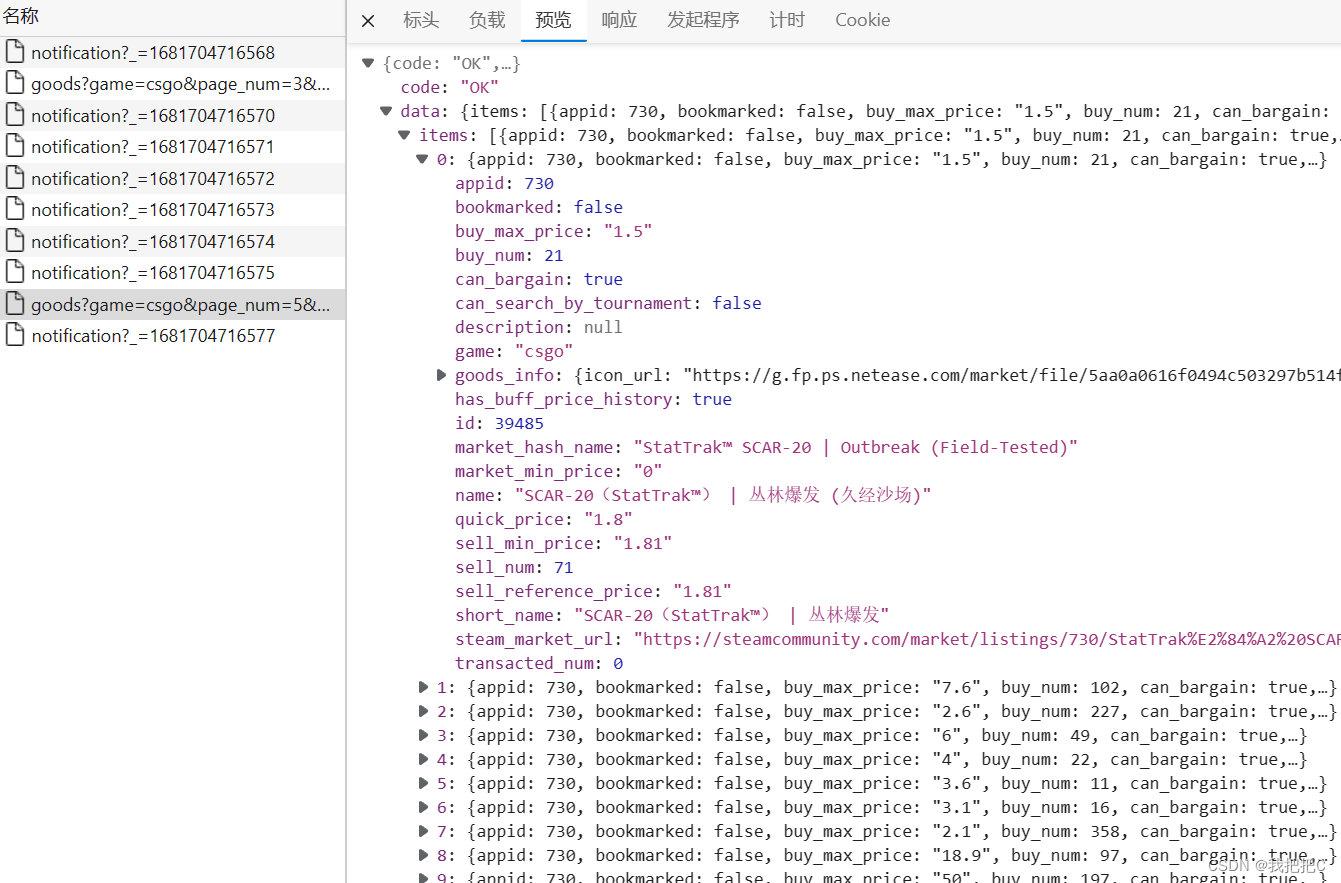The width and height of the screenshot is (1341, 883).
Task: Select request notification?_=1681704716574
Action: (173, 242)
